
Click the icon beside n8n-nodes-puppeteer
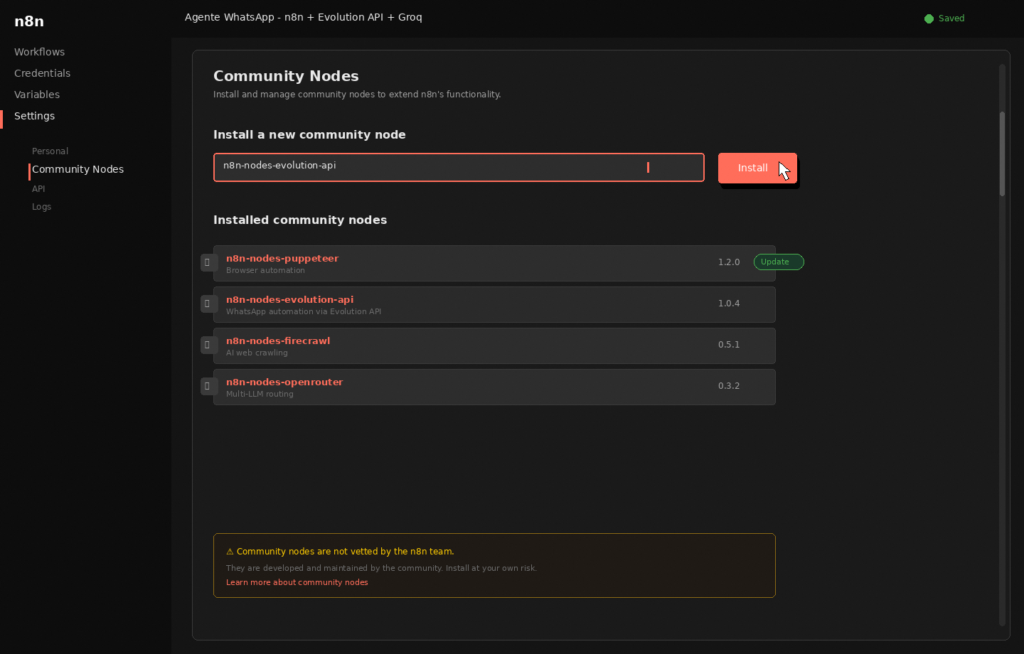pos(208,263)
